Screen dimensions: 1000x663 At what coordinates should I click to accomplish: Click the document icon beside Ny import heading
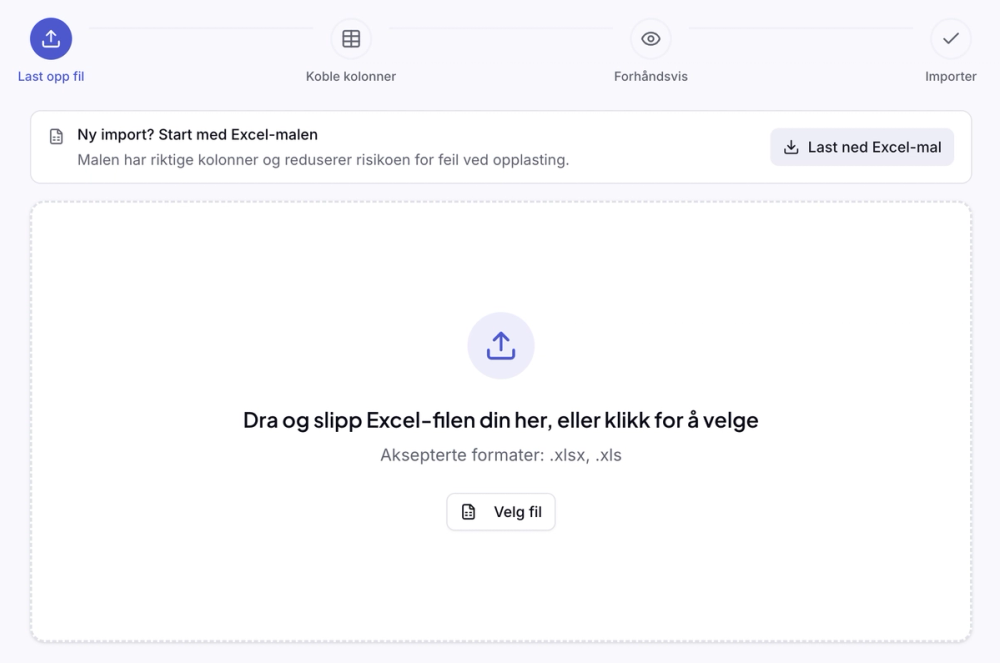[56, 136]
